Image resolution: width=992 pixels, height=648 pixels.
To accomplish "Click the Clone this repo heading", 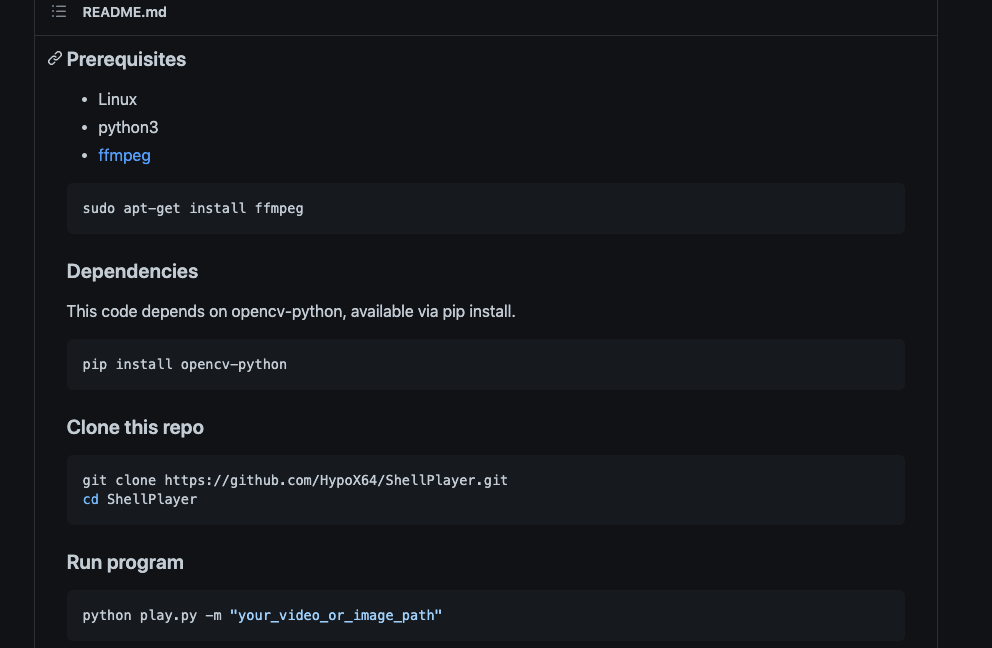I will pyautogui.click(x=135, y=427).
